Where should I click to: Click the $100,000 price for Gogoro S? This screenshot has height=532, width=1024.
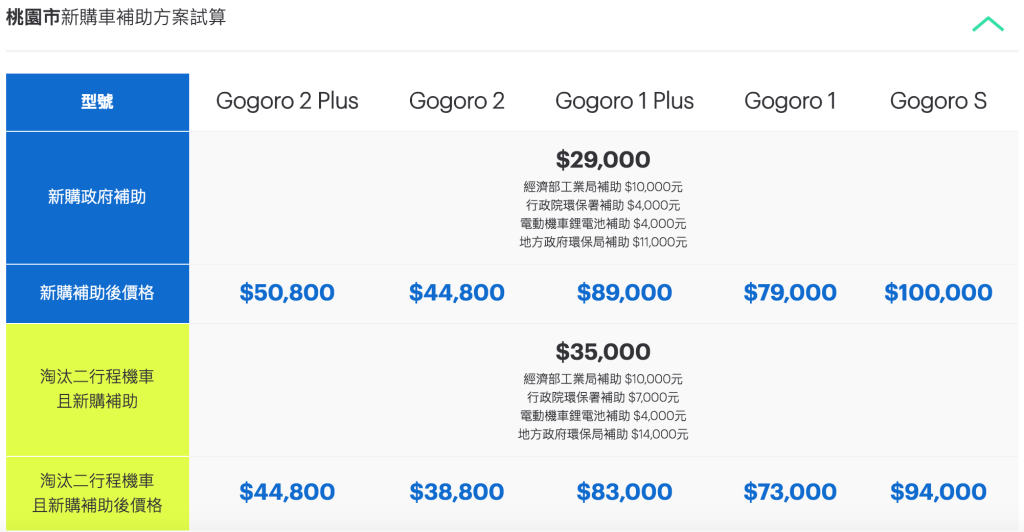938,293
